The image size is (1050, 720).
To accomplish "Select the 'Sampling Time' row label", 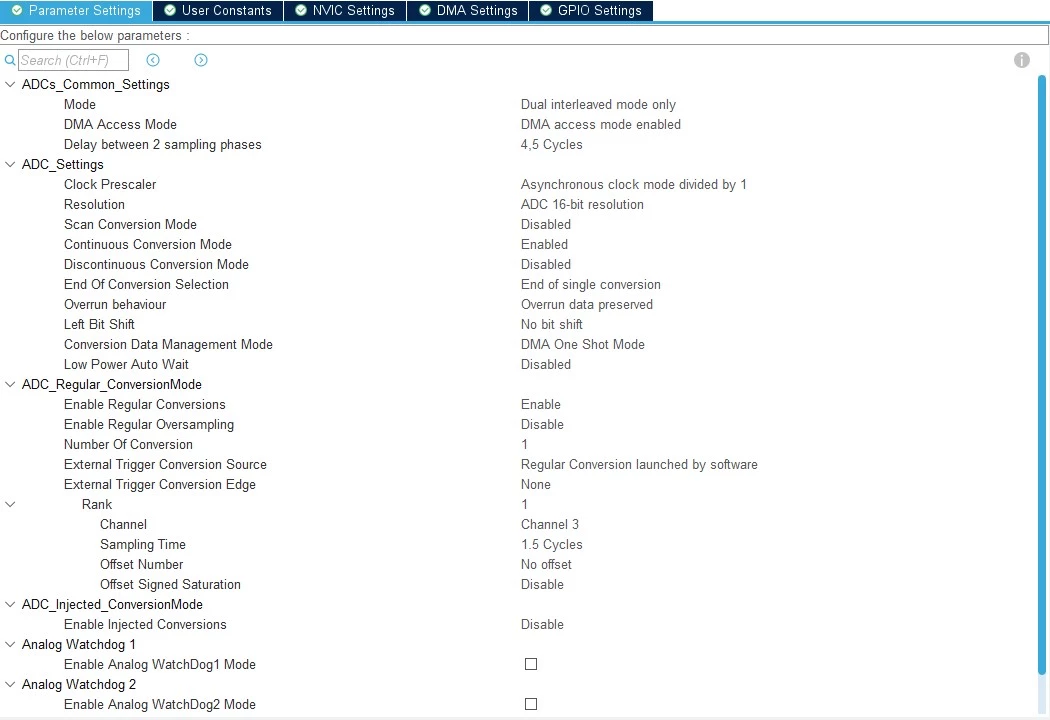I will tap(143, 545).
